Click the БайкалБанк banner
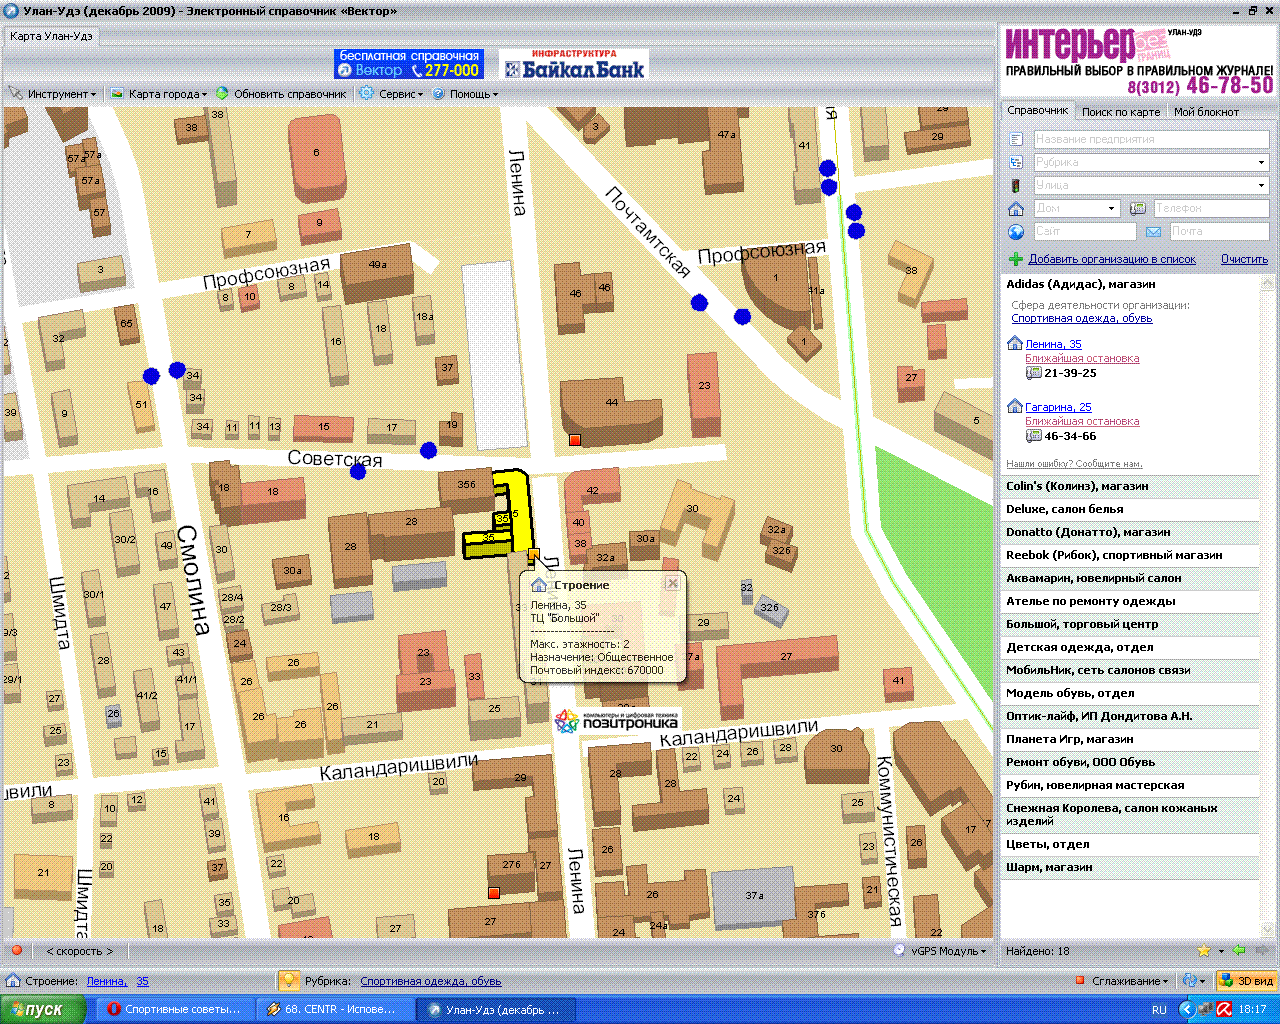The image size is (1280, 1024). pos(574,64)
